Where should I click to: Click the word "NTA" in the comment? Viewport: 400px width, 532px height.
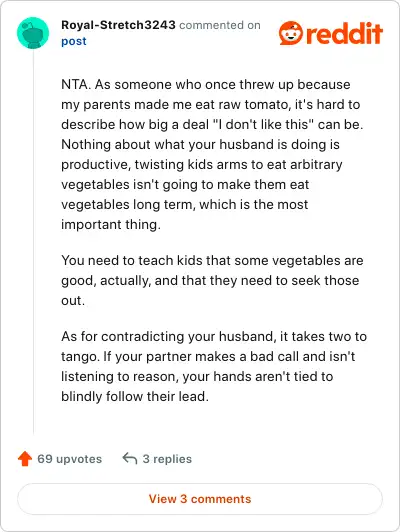click(x=74, y=84)
